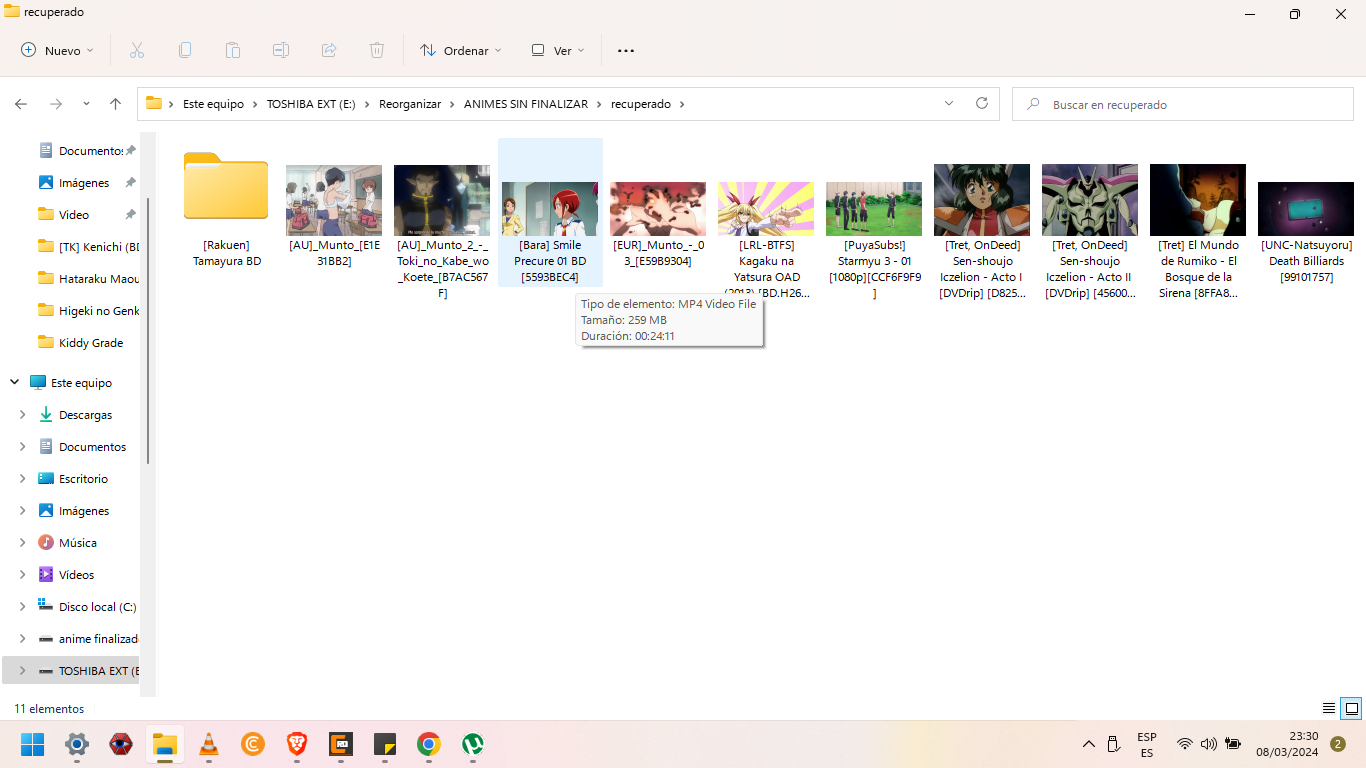Expand the Descargas tree node
Screen dimensions: 1366x768
point(22,414)
